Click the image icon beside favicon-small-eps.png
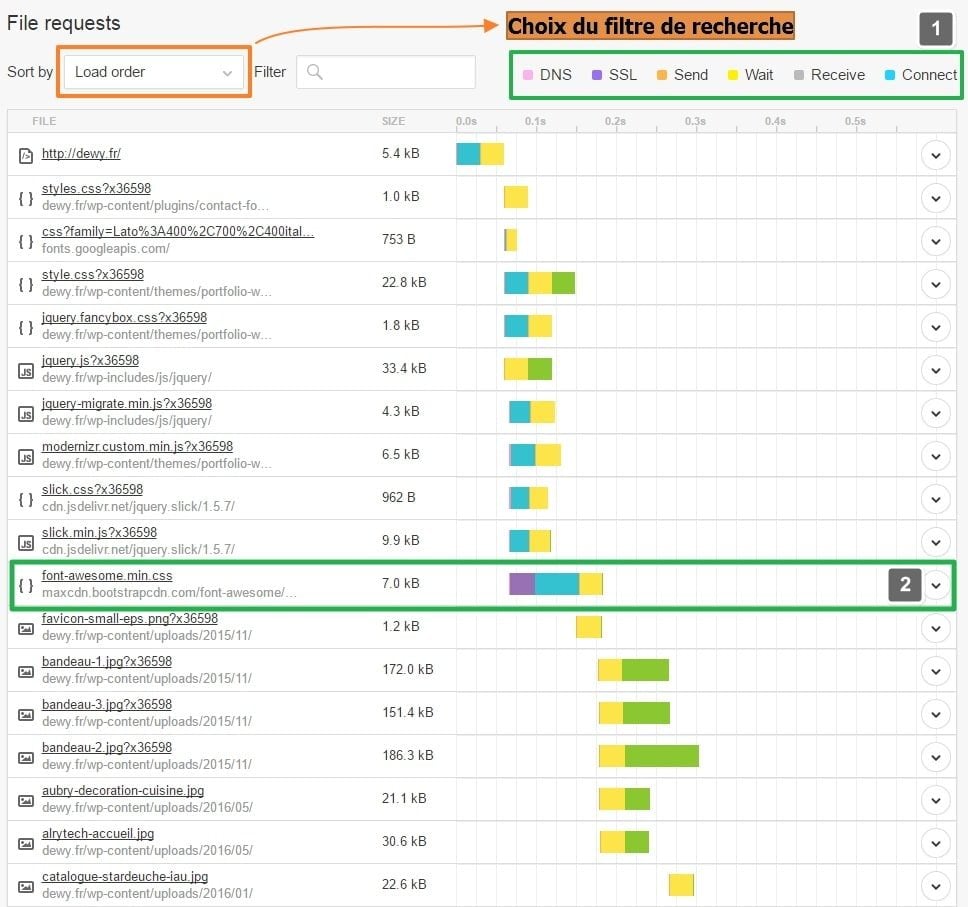The image size is (968, 907). 26,628
